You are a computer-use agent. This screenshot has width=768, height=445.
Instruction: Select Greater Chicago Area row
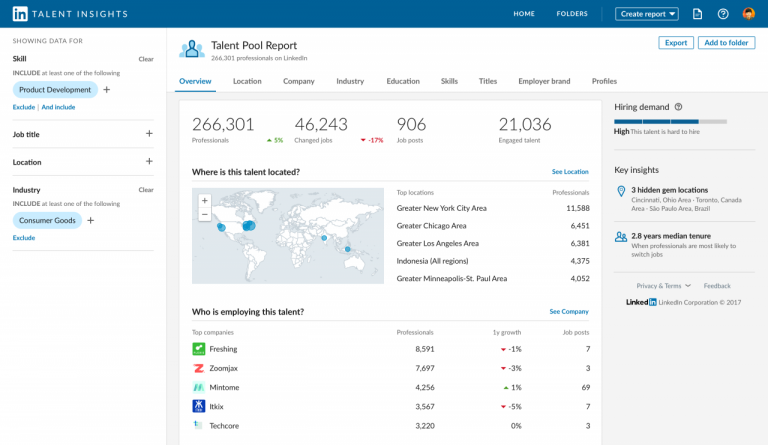[493, 226]
